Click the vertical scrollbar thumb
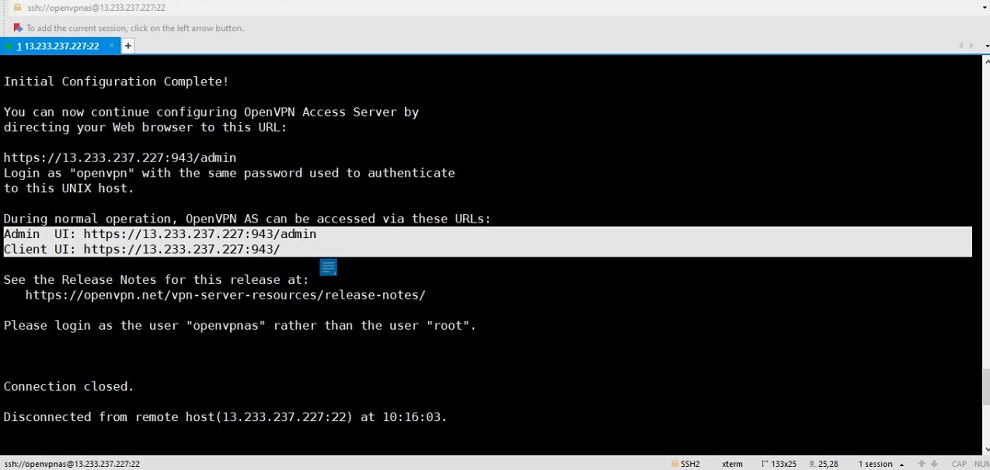 [x=985, y=386]
